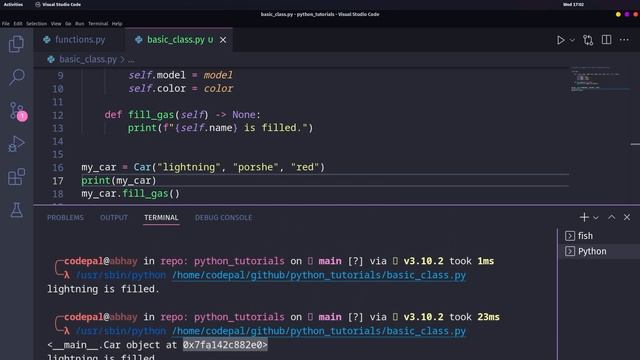Click the breadcrumb ellipsis after basic_class.py
The width and height of the screenshot is (640, 360).
point(131,60)
